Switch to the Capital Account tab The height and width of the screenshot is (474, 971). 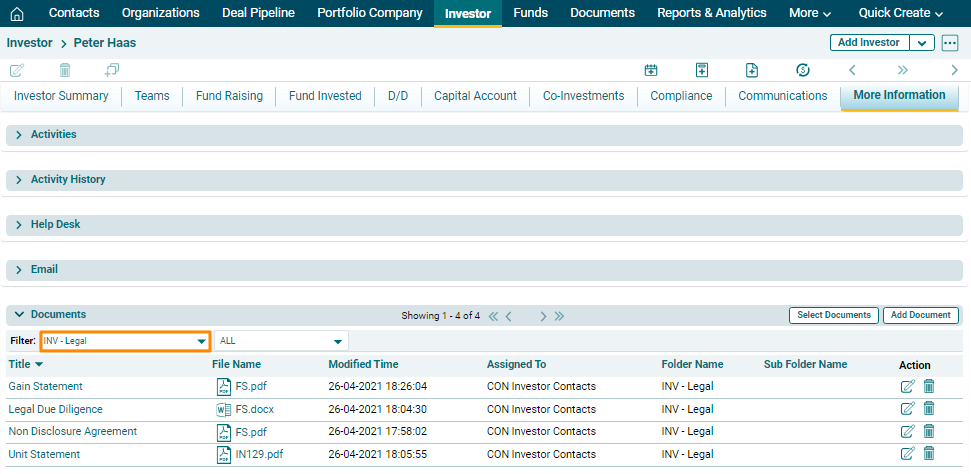475,96
